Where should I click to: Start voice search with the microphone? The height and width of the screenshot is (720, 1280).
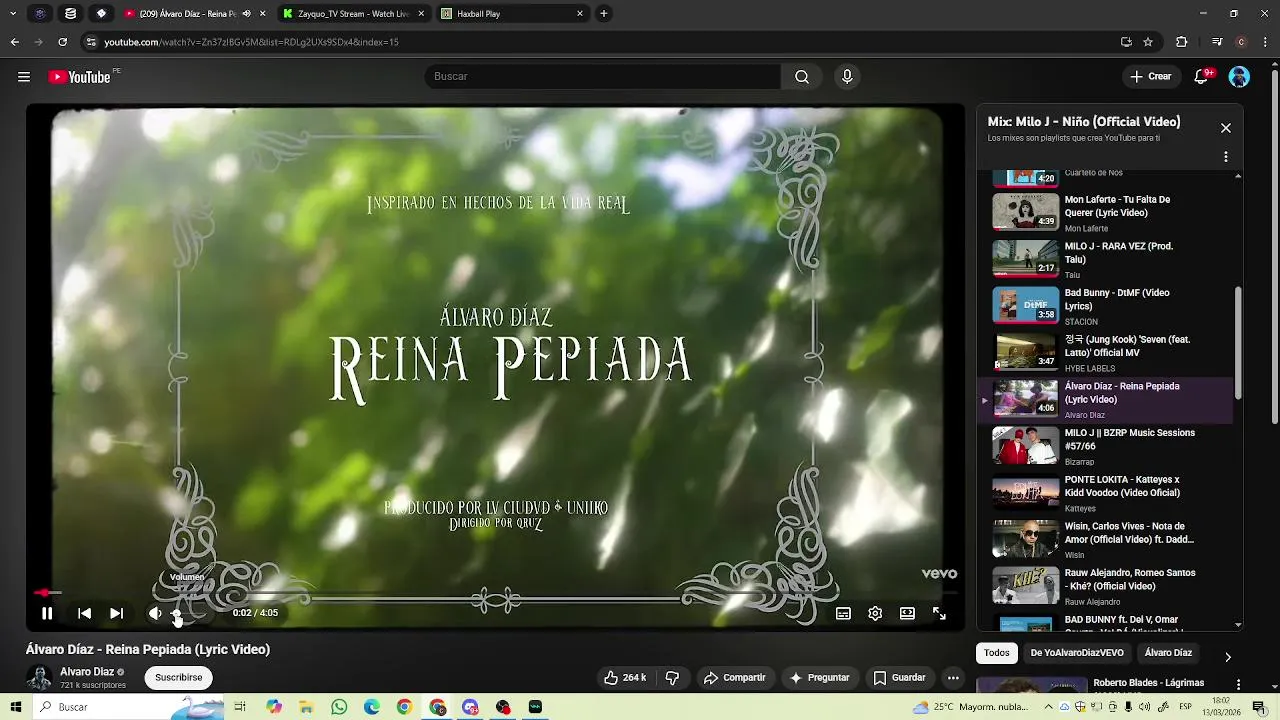[x=847, y=77]
